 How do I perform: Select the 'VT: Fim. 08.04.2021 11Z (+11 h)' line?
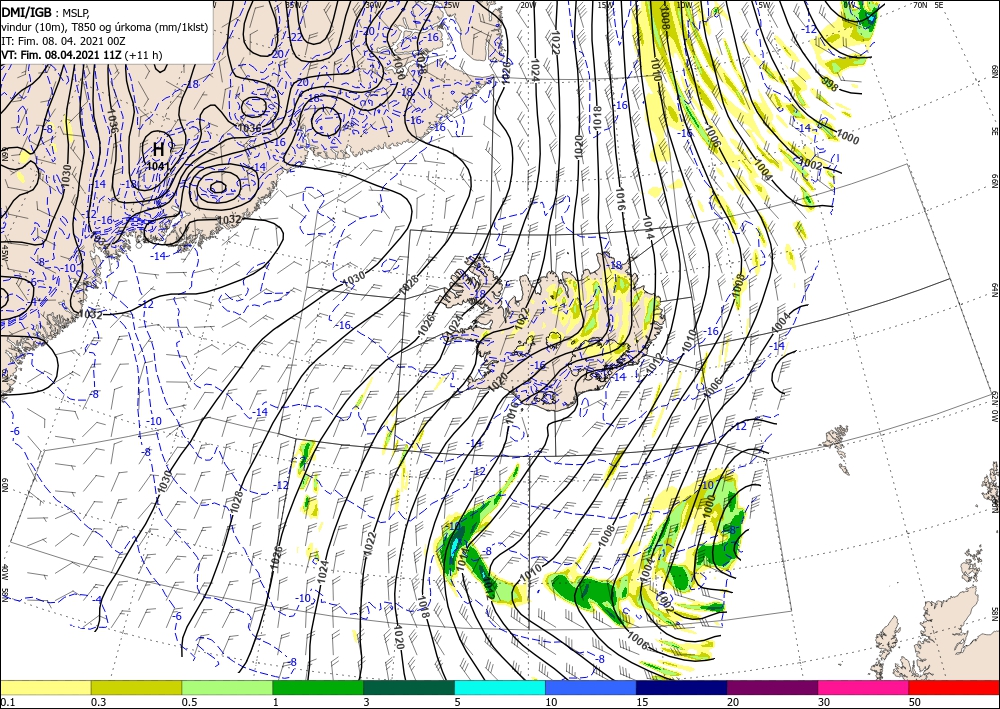[82, 55]
